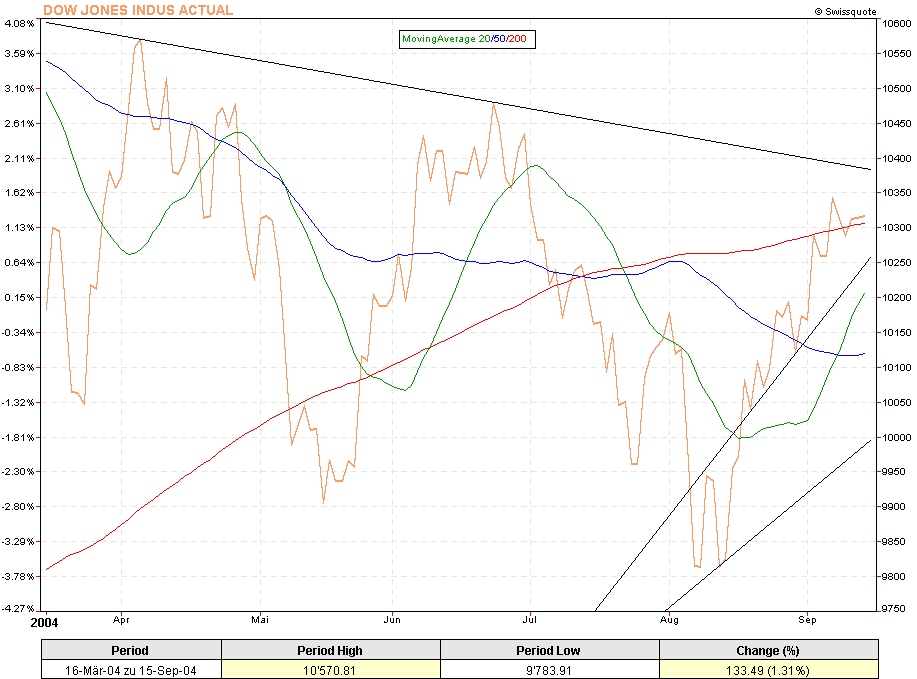Click the 1.62% left axis label
Screen dimensions: 917x679
[19, 192]
